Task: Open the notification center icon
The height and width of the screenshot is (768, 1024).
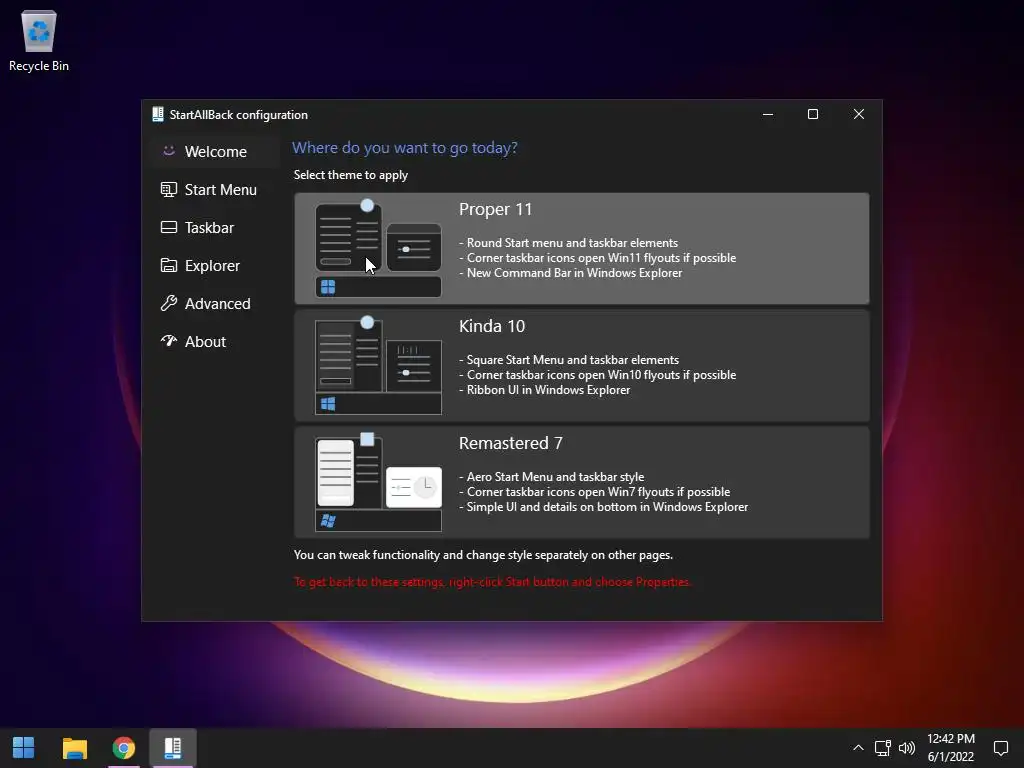Action: pos(1000,748)
